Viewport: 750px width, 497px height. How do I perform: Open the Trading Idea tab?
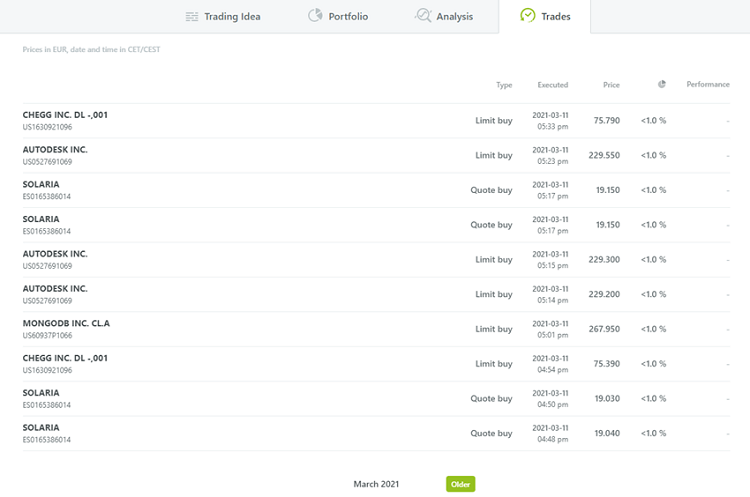pos(223,17)
